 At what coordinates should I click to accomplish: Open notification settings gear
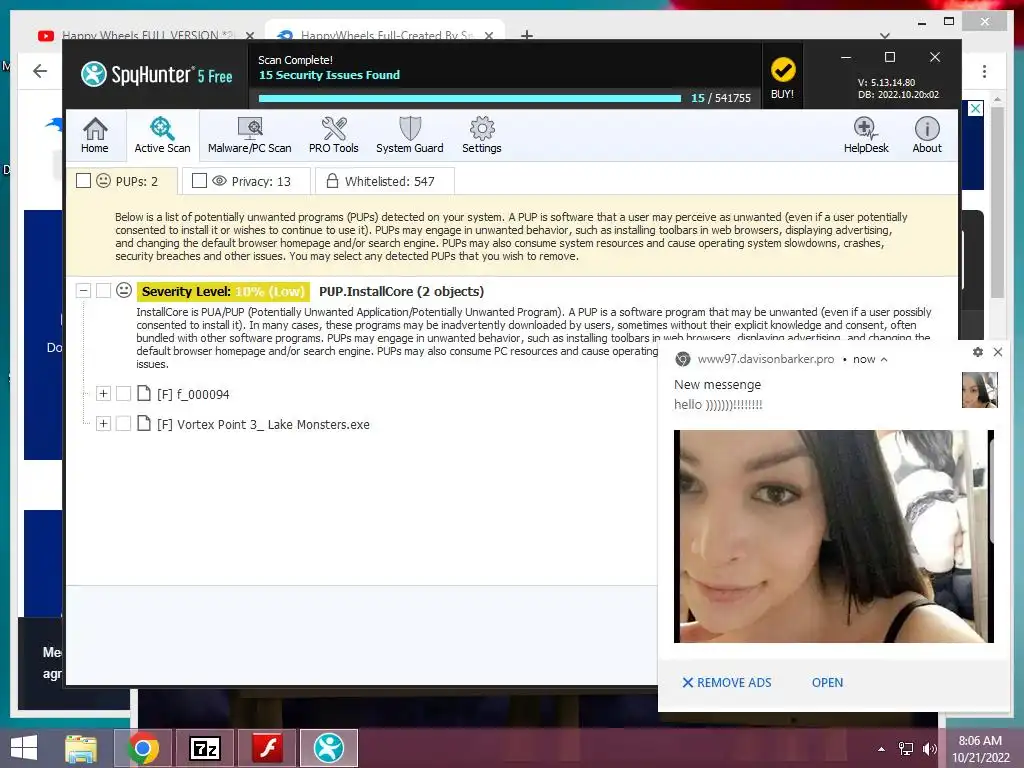pyautogui.click(x=978, y=352)
